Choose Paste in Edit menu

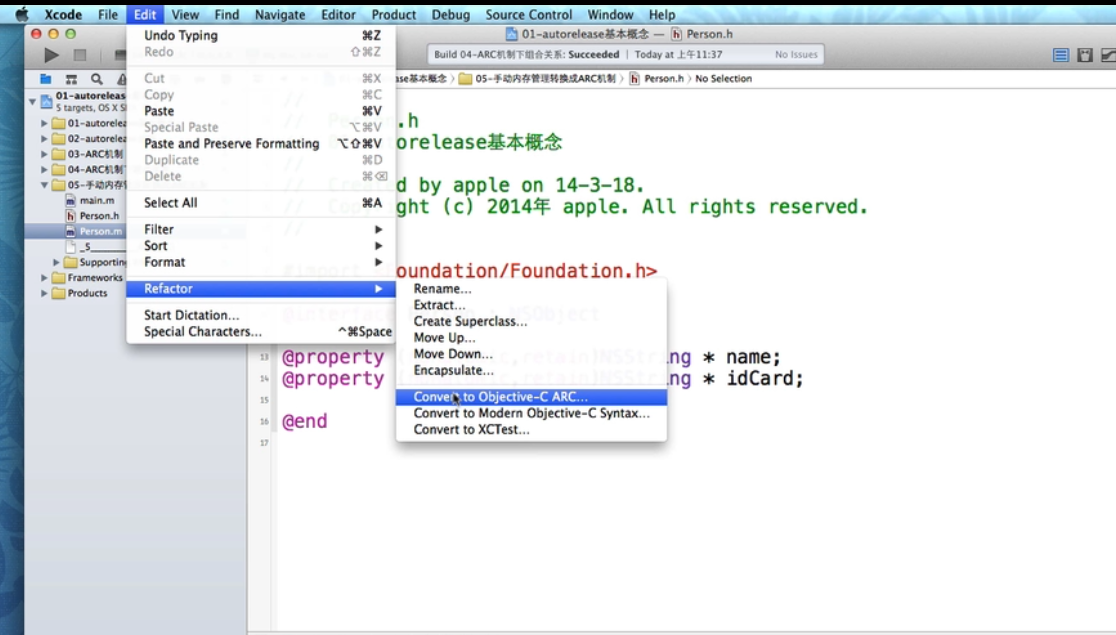click(x=260, y=111)
